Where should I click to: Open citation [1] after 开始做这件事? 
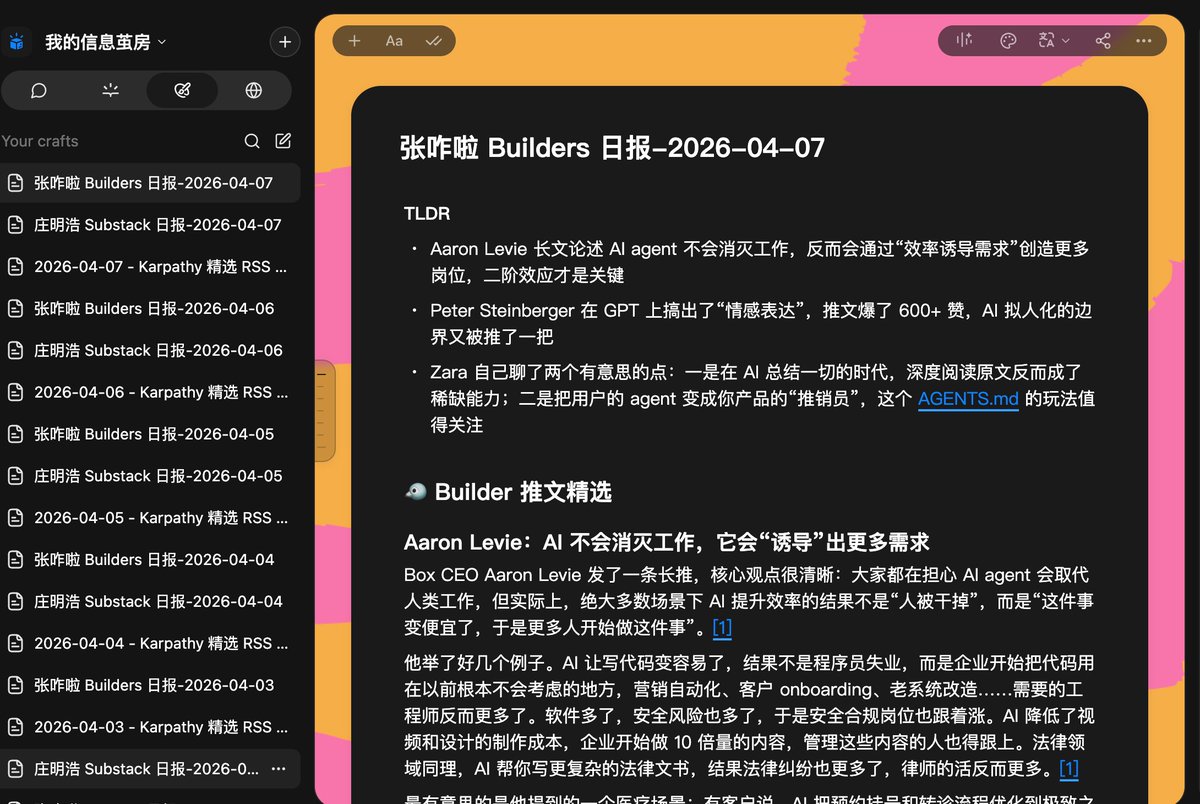(722, 629)
